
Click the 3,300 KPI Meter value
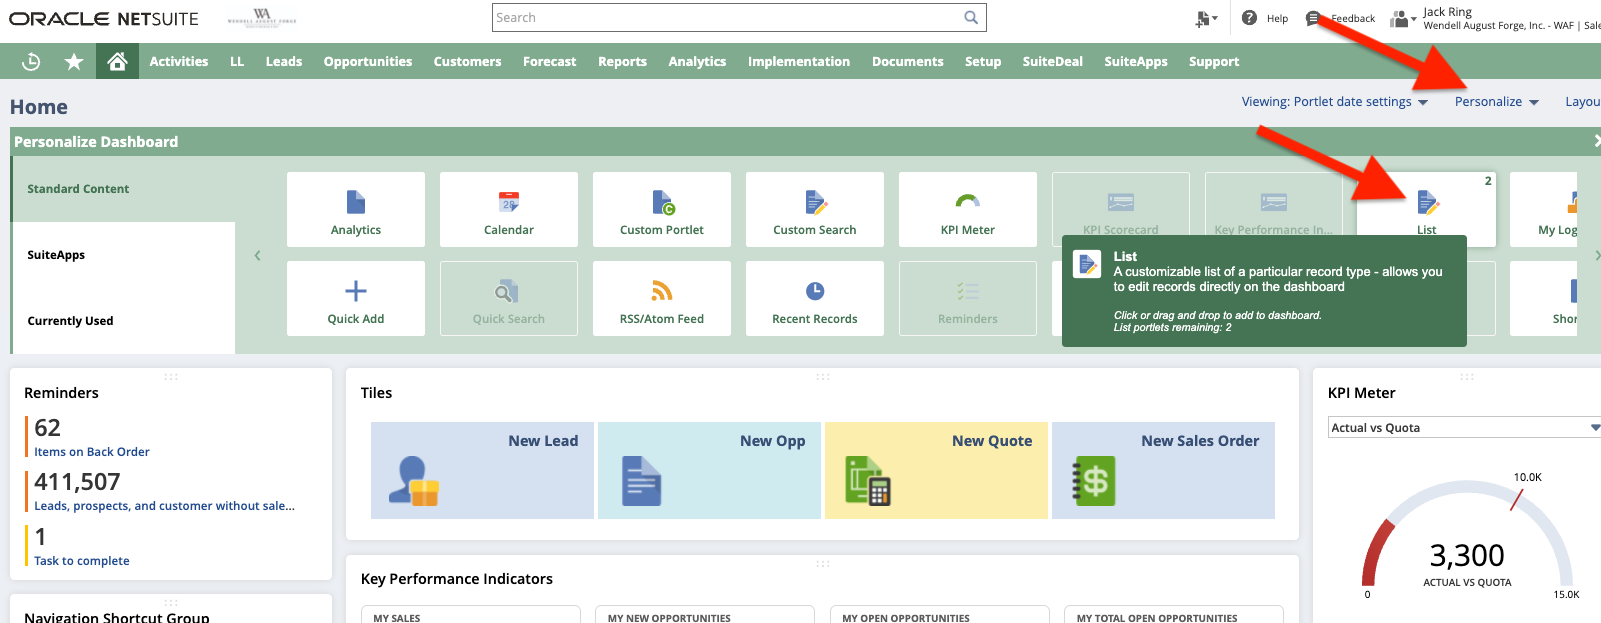(1467, 555)
